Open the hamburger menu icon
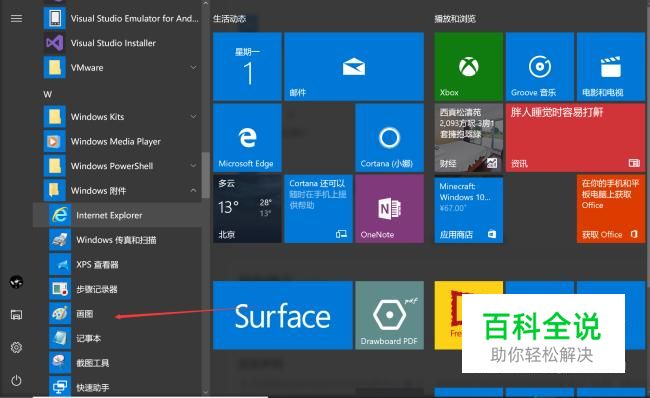Viewport: 650px width, 398px height. point(16,18)
